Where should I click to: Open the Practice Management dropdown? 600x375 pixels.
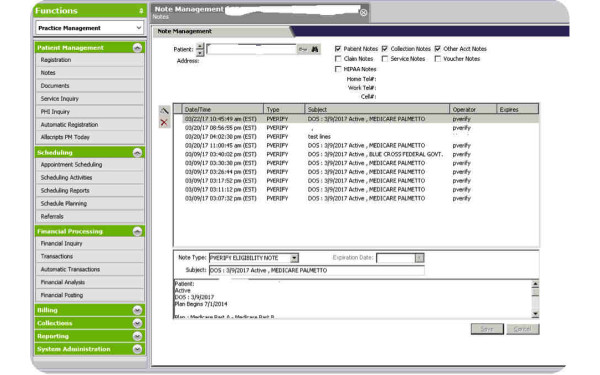[x=90, y=28]
